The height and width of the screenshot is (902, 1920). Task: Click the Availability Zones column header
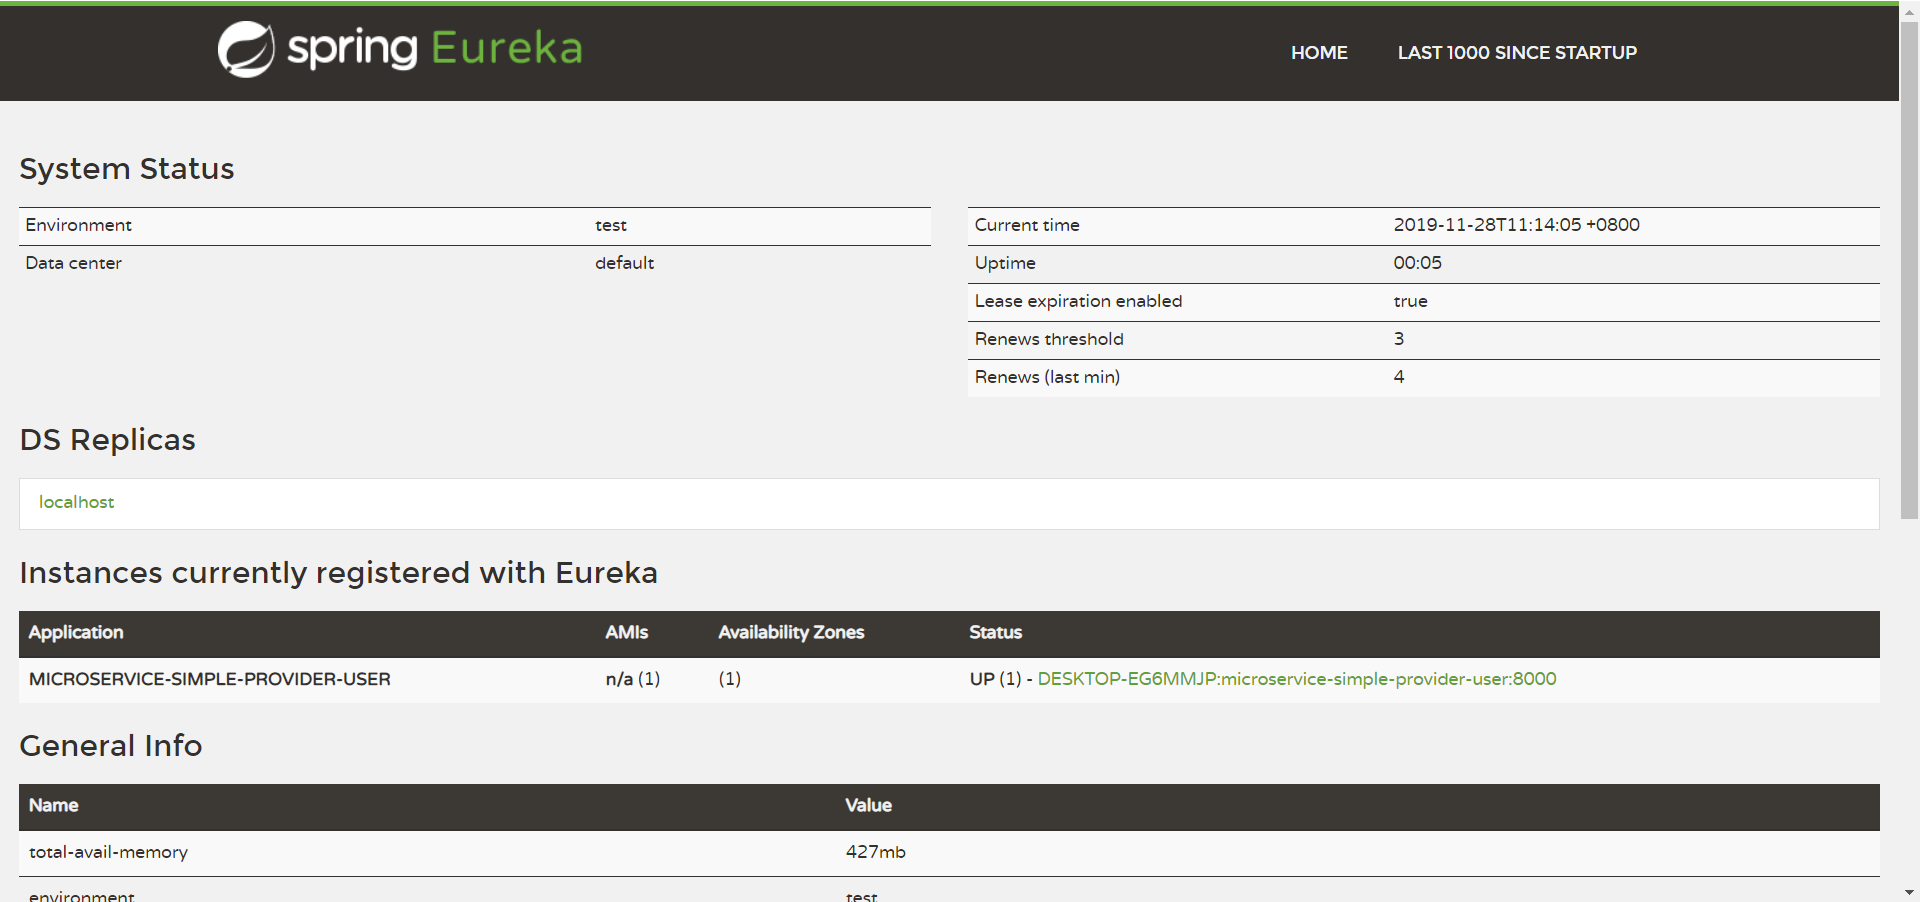pos(791,632)
